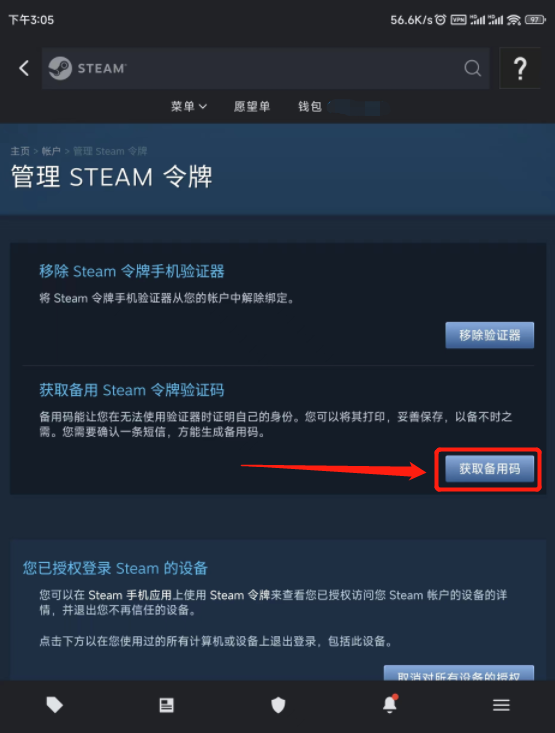Open the hamburger menu icon
The image size is (555, 733).
[501, 705]
